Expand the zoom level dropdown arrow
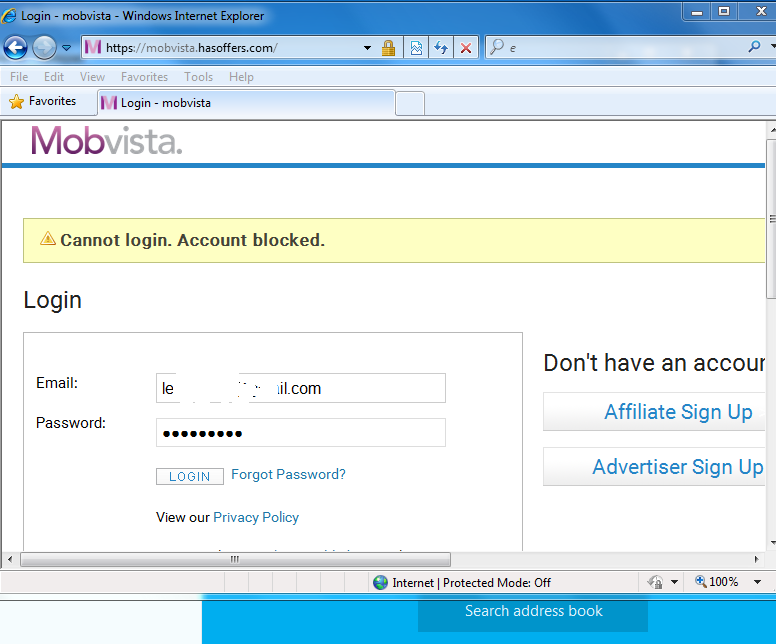This screenshot has width=776, height=644. tap(757, 582)
